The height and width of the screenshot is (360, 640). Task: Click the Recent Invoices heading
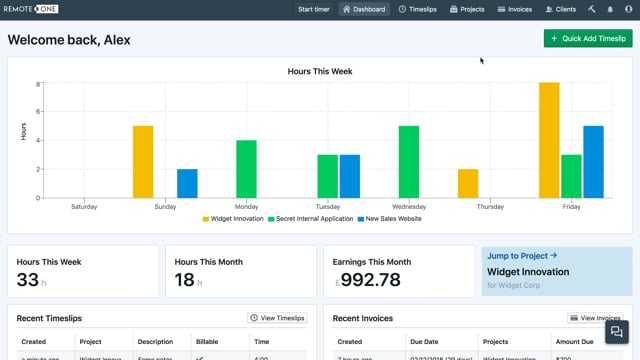[x=362, y=318]
